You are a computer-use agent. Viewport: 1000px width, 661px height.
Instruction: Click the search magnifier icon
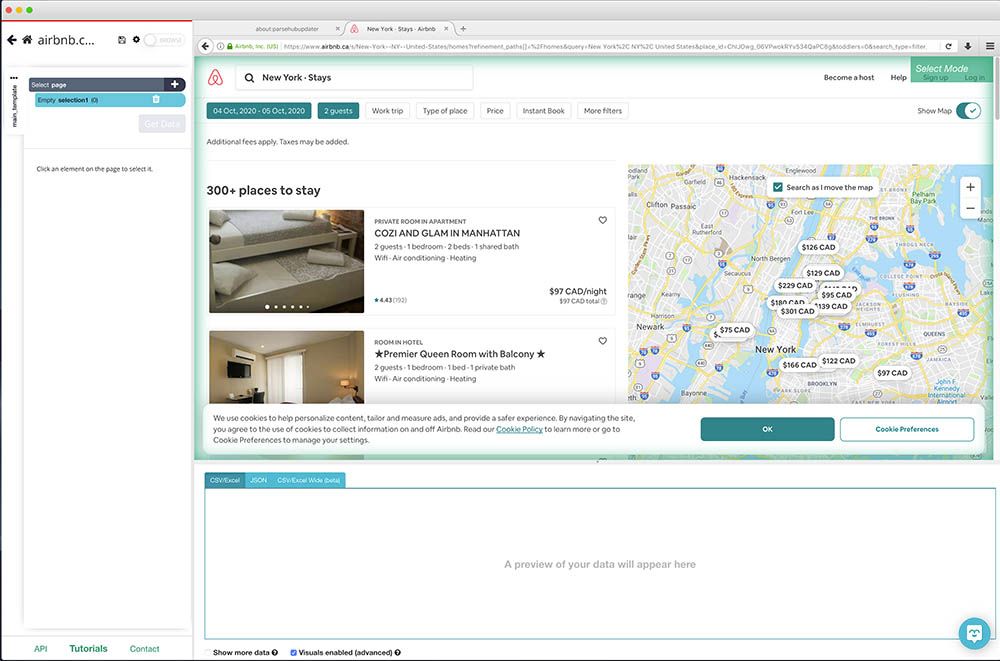(249, 78)
